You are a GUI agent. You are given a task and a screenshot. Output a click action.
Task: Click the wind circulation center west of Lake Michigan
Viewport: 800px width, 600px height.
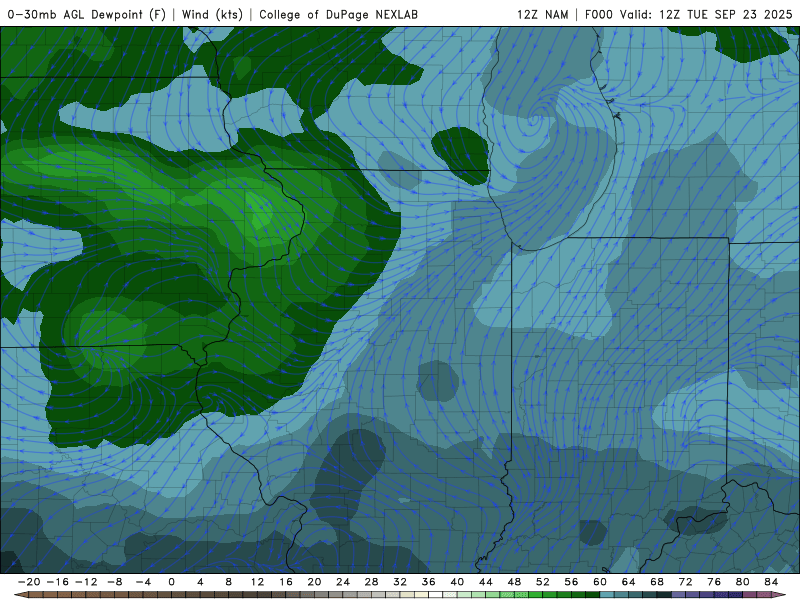click(x=535, y=121)
